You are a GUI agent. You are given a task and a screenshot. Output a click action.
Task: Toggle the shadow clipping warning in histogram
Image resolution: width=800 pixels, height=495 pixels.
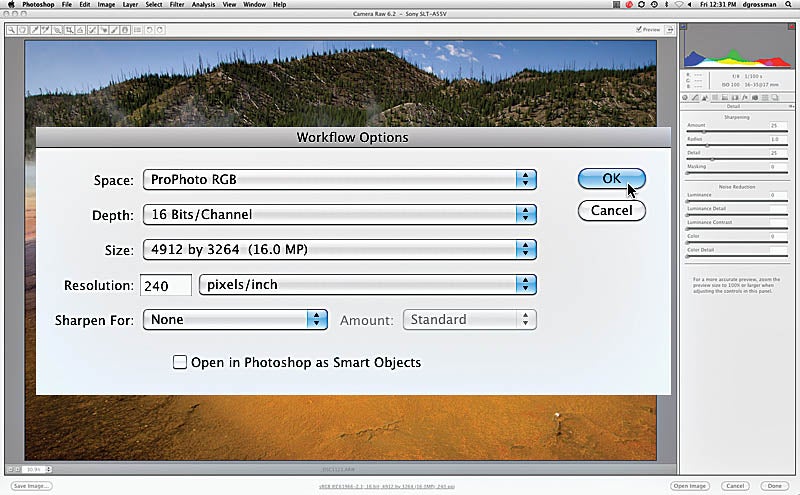[684, 27]
